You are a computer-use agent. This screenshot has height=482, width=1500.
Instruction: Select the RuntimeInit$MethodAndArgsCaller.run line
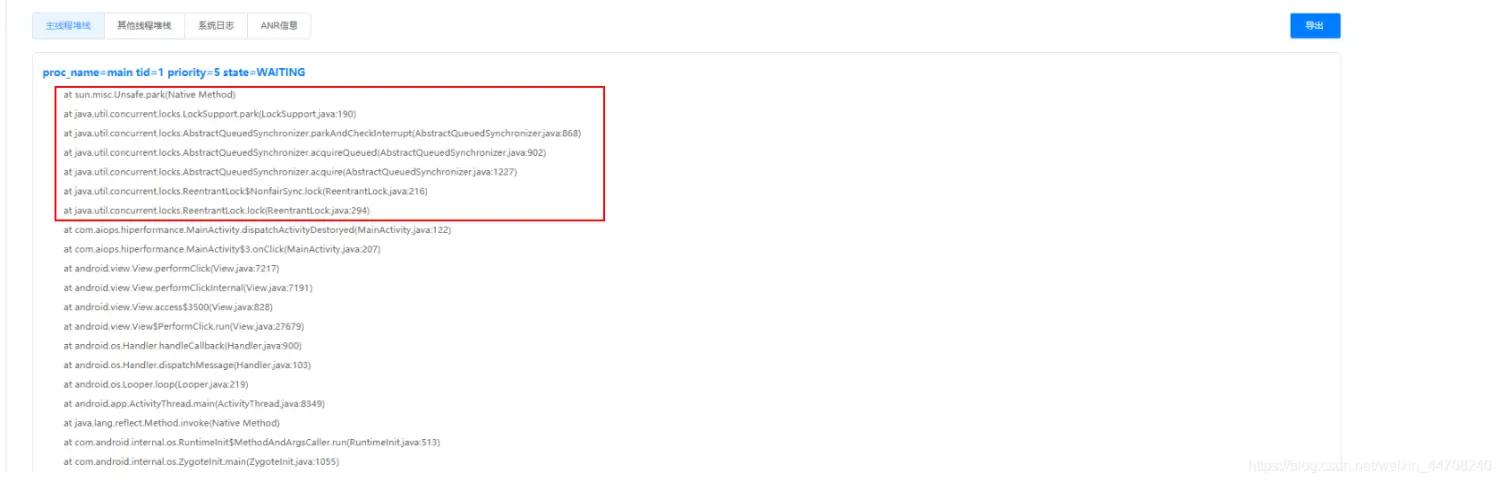[x=251, y=442]
